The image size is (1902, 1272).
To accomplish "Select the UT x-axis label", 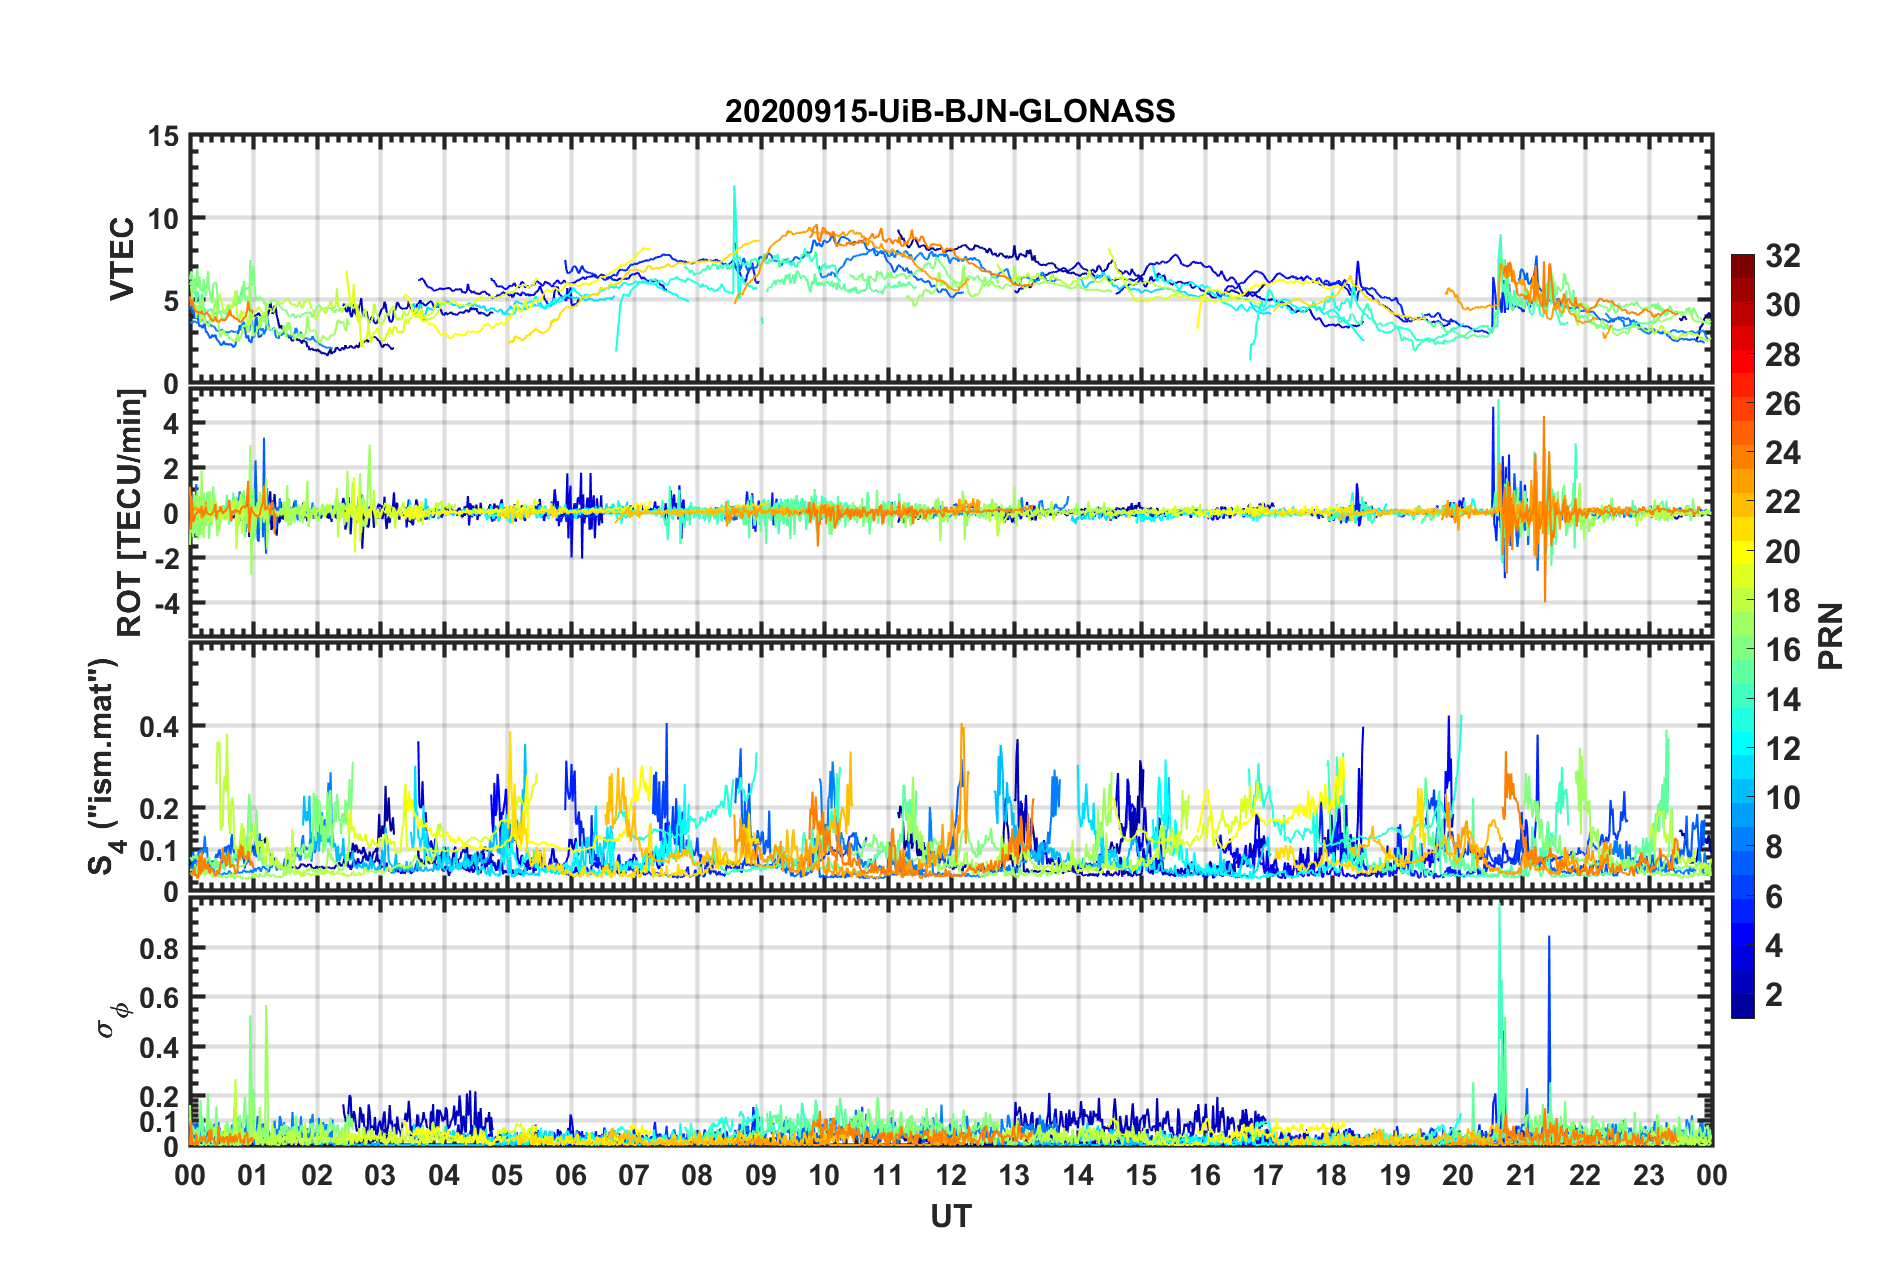I will coord(951,1216).
